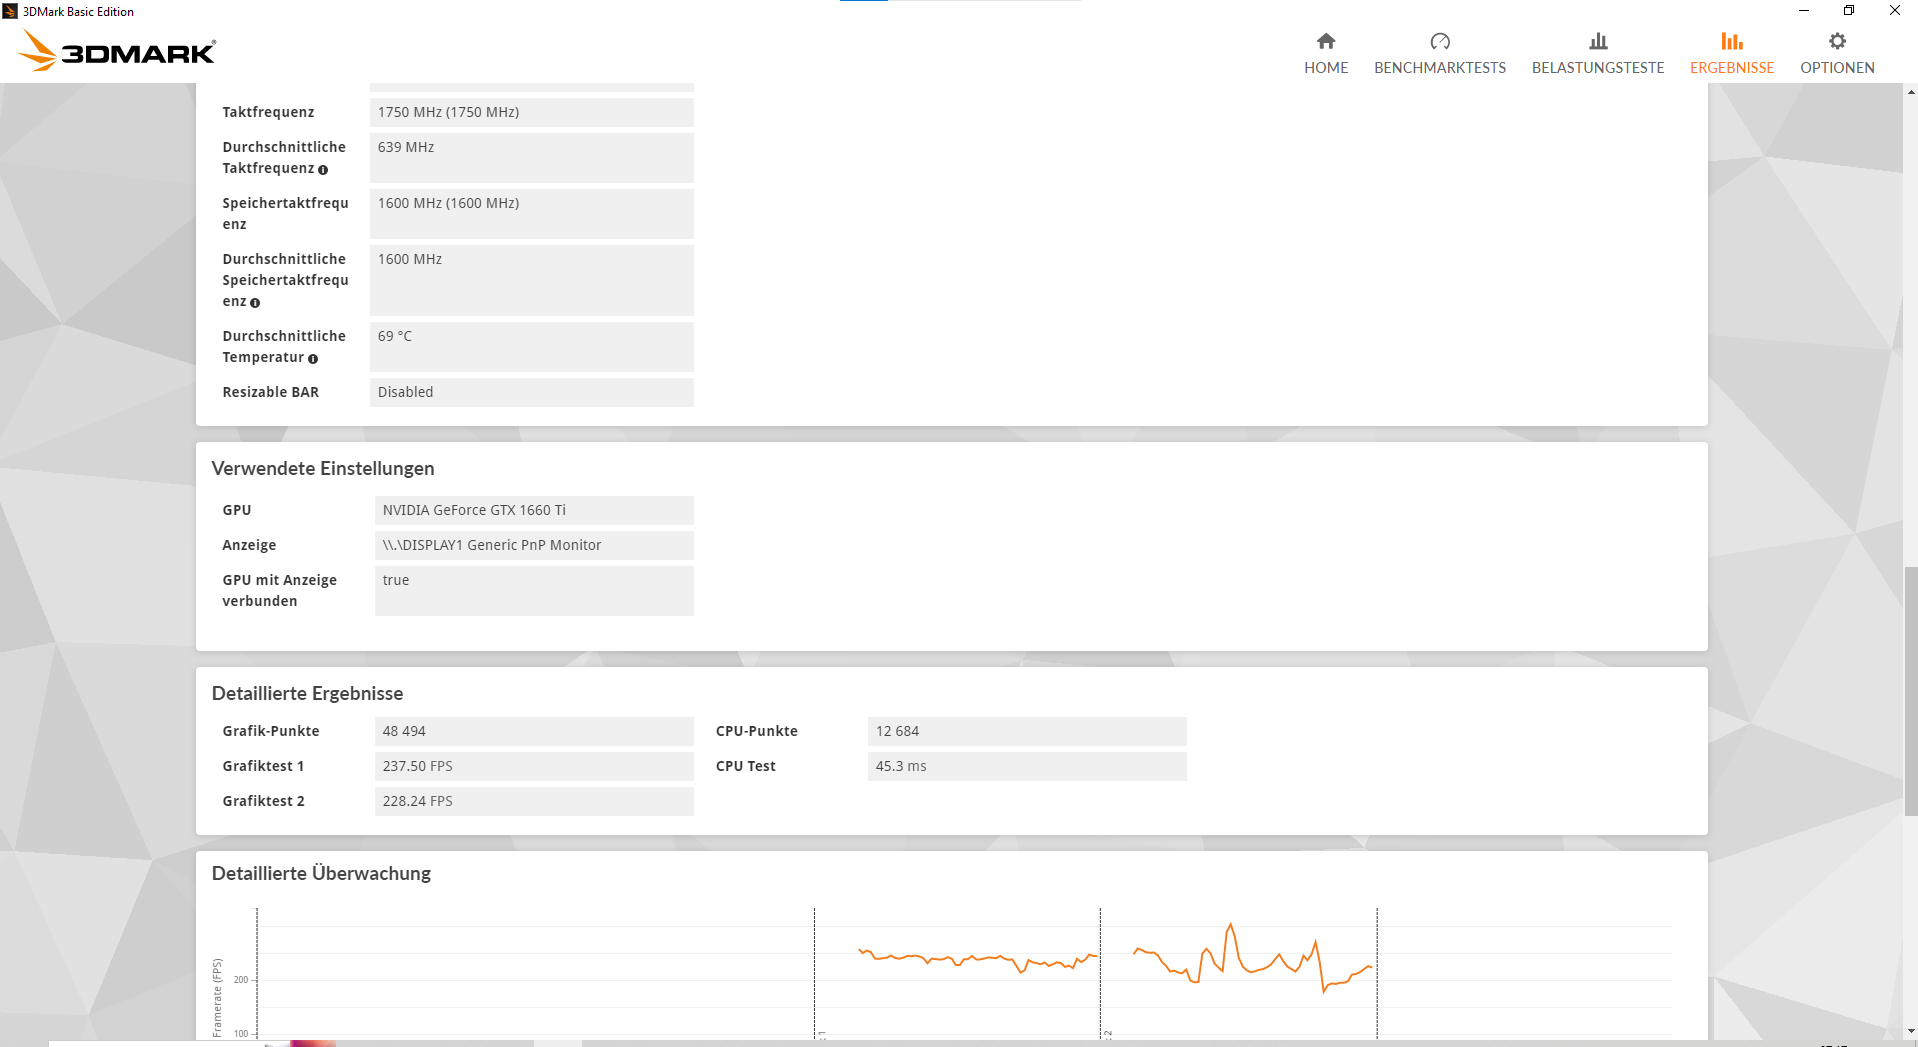The height and width of the screenshot is (1047, 1918).
Task: Click the 639 MHz average clock value
Action: 532,158
